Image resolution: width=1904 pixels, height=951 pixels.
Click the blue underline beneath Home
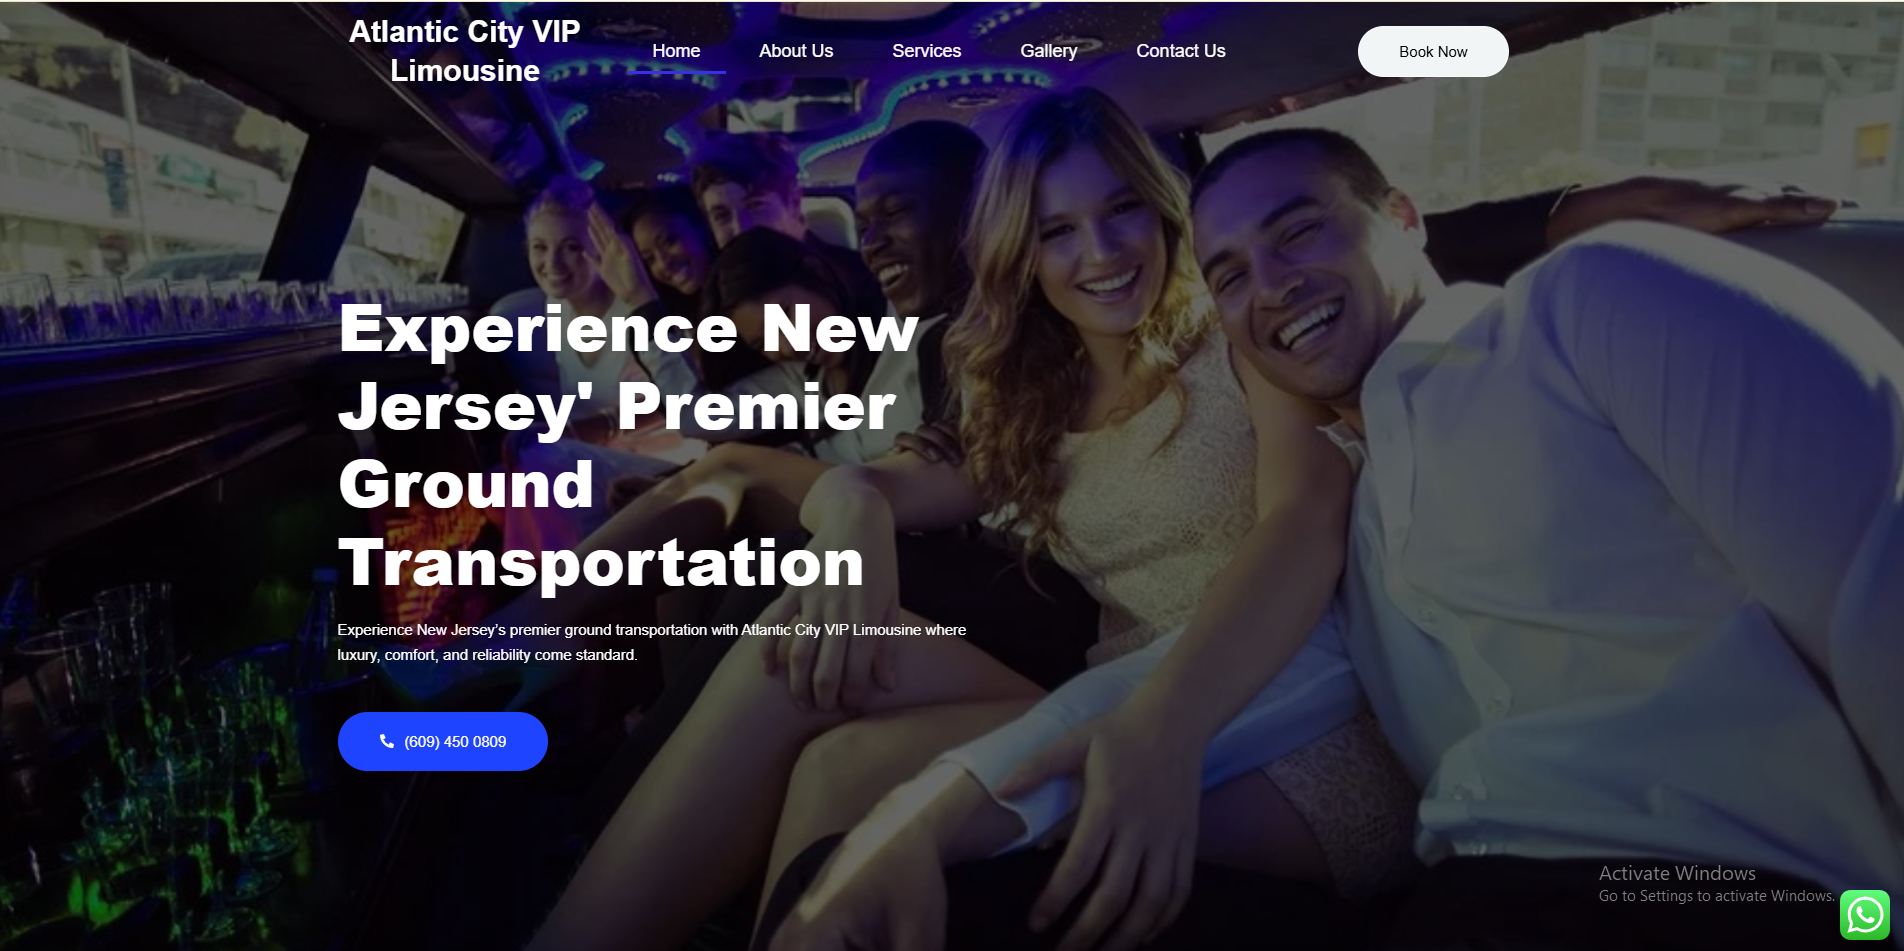point(676,72)
